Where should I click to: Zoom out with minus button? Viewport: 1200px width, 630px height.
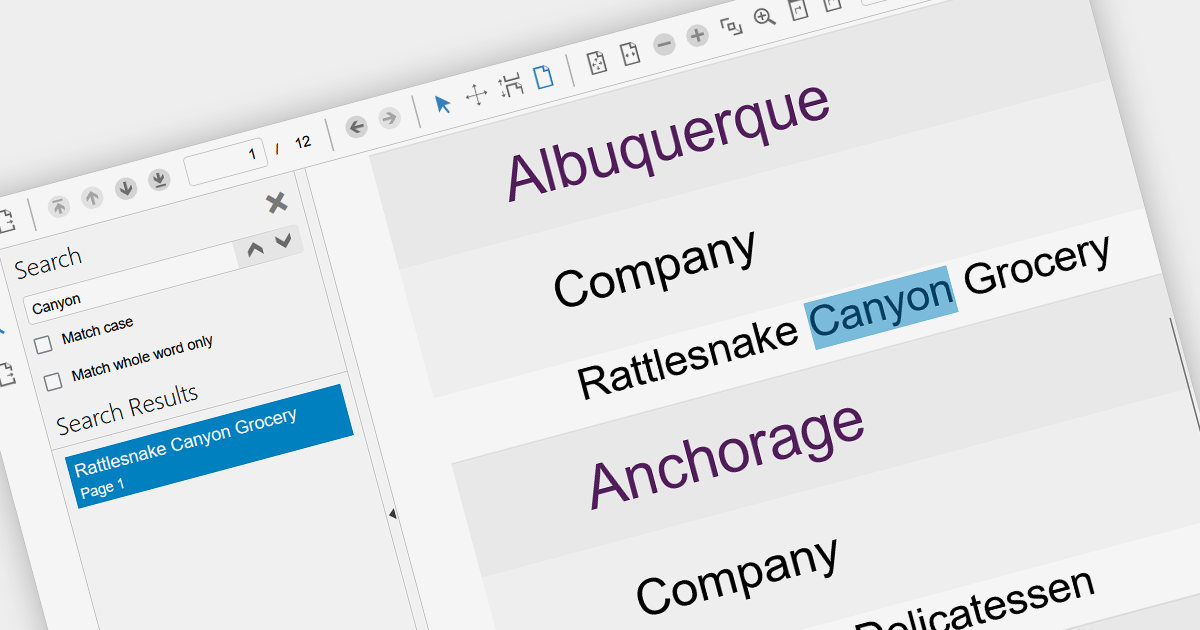coord(664,45)
